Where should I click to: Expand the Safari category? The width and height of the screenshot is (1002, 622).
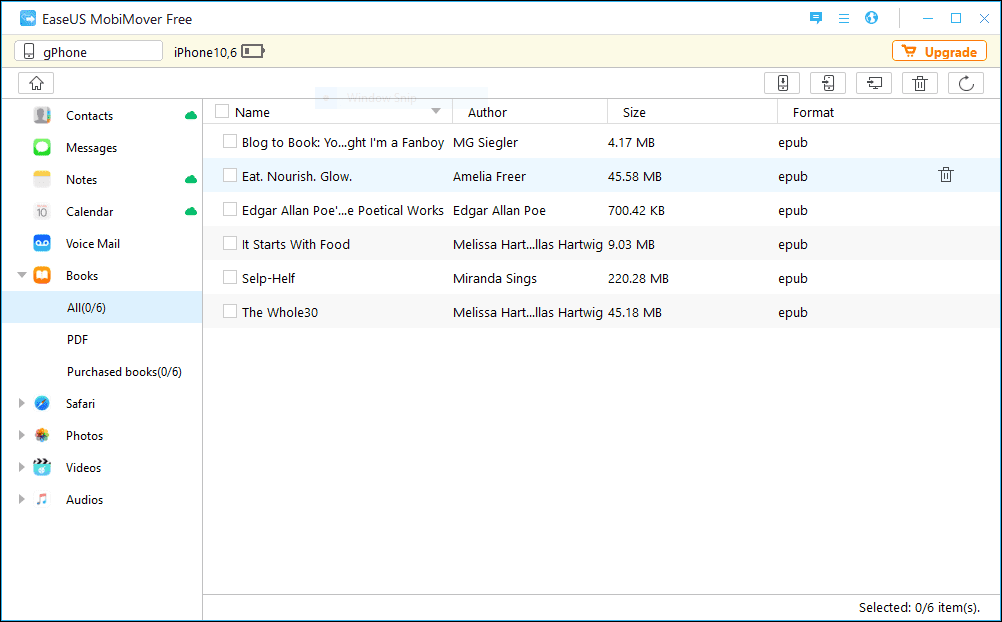tap(21, 404)
